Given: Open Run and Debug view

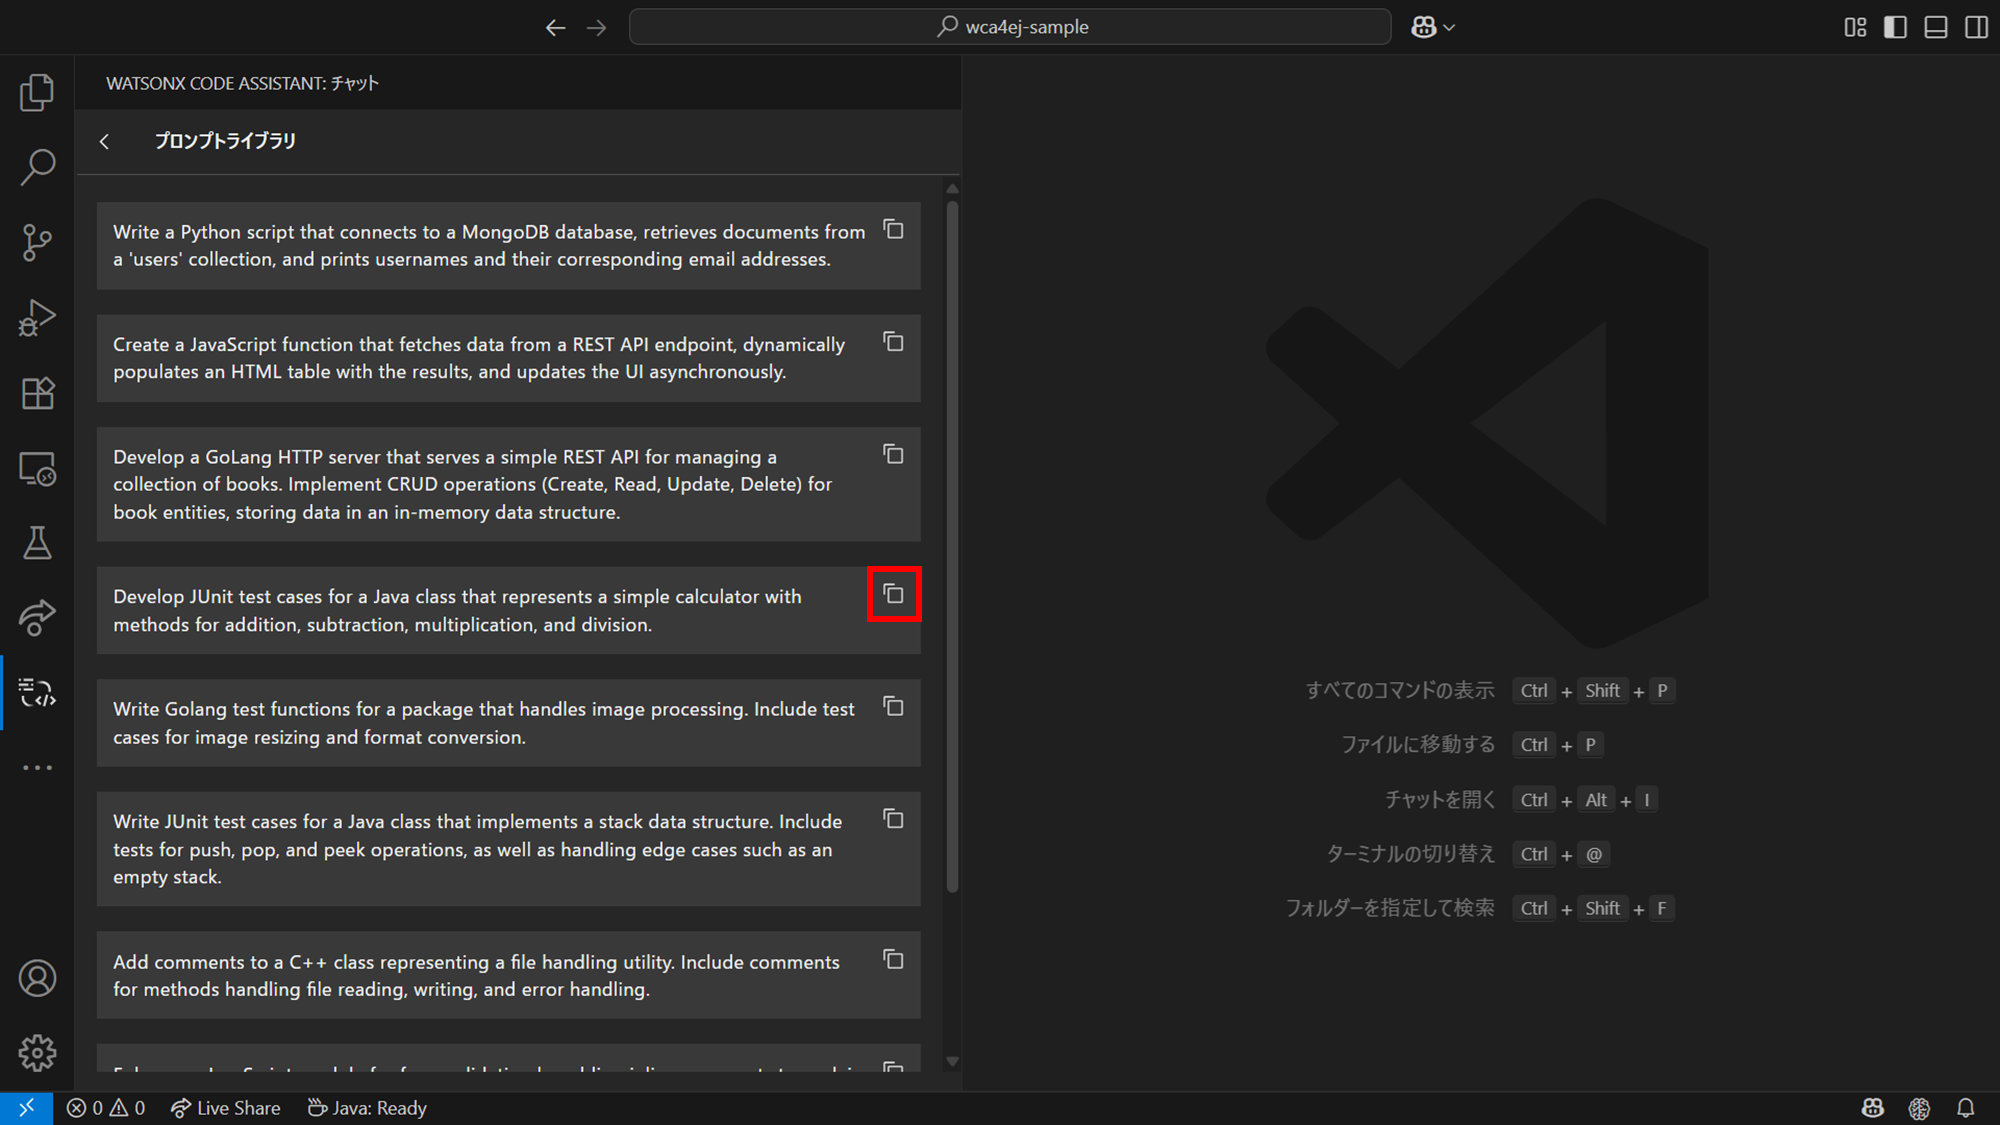Looking at the screenshot, I should pos(37,318).
